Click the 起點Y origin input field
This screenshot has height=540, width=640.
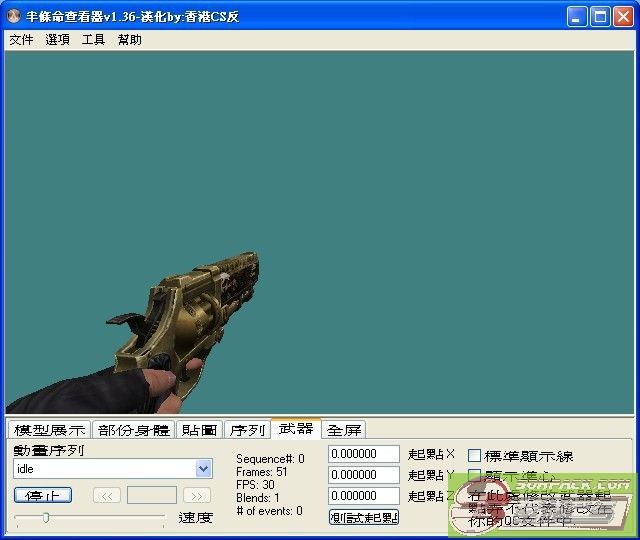pyautogui.click(x=364, y=475)
